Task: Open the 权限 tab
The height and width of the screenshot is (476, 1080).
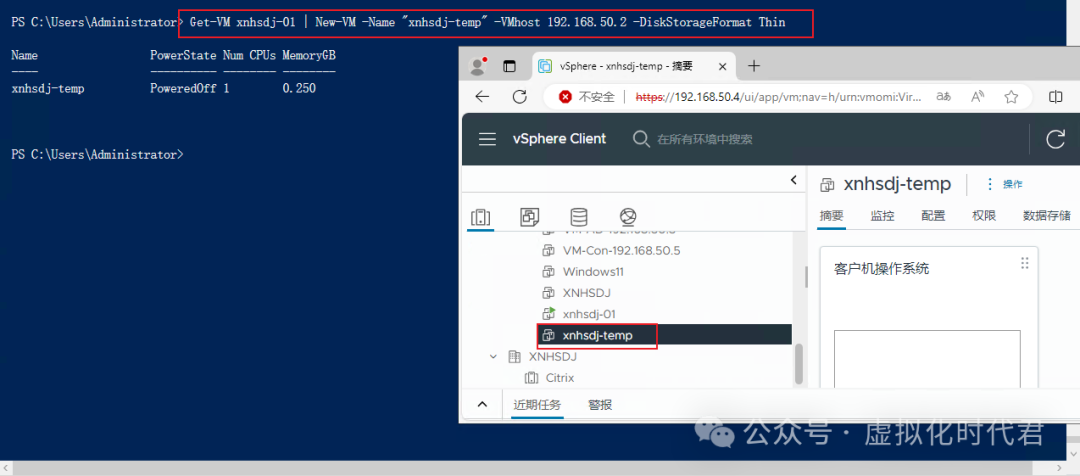Action: coord(984,216)
